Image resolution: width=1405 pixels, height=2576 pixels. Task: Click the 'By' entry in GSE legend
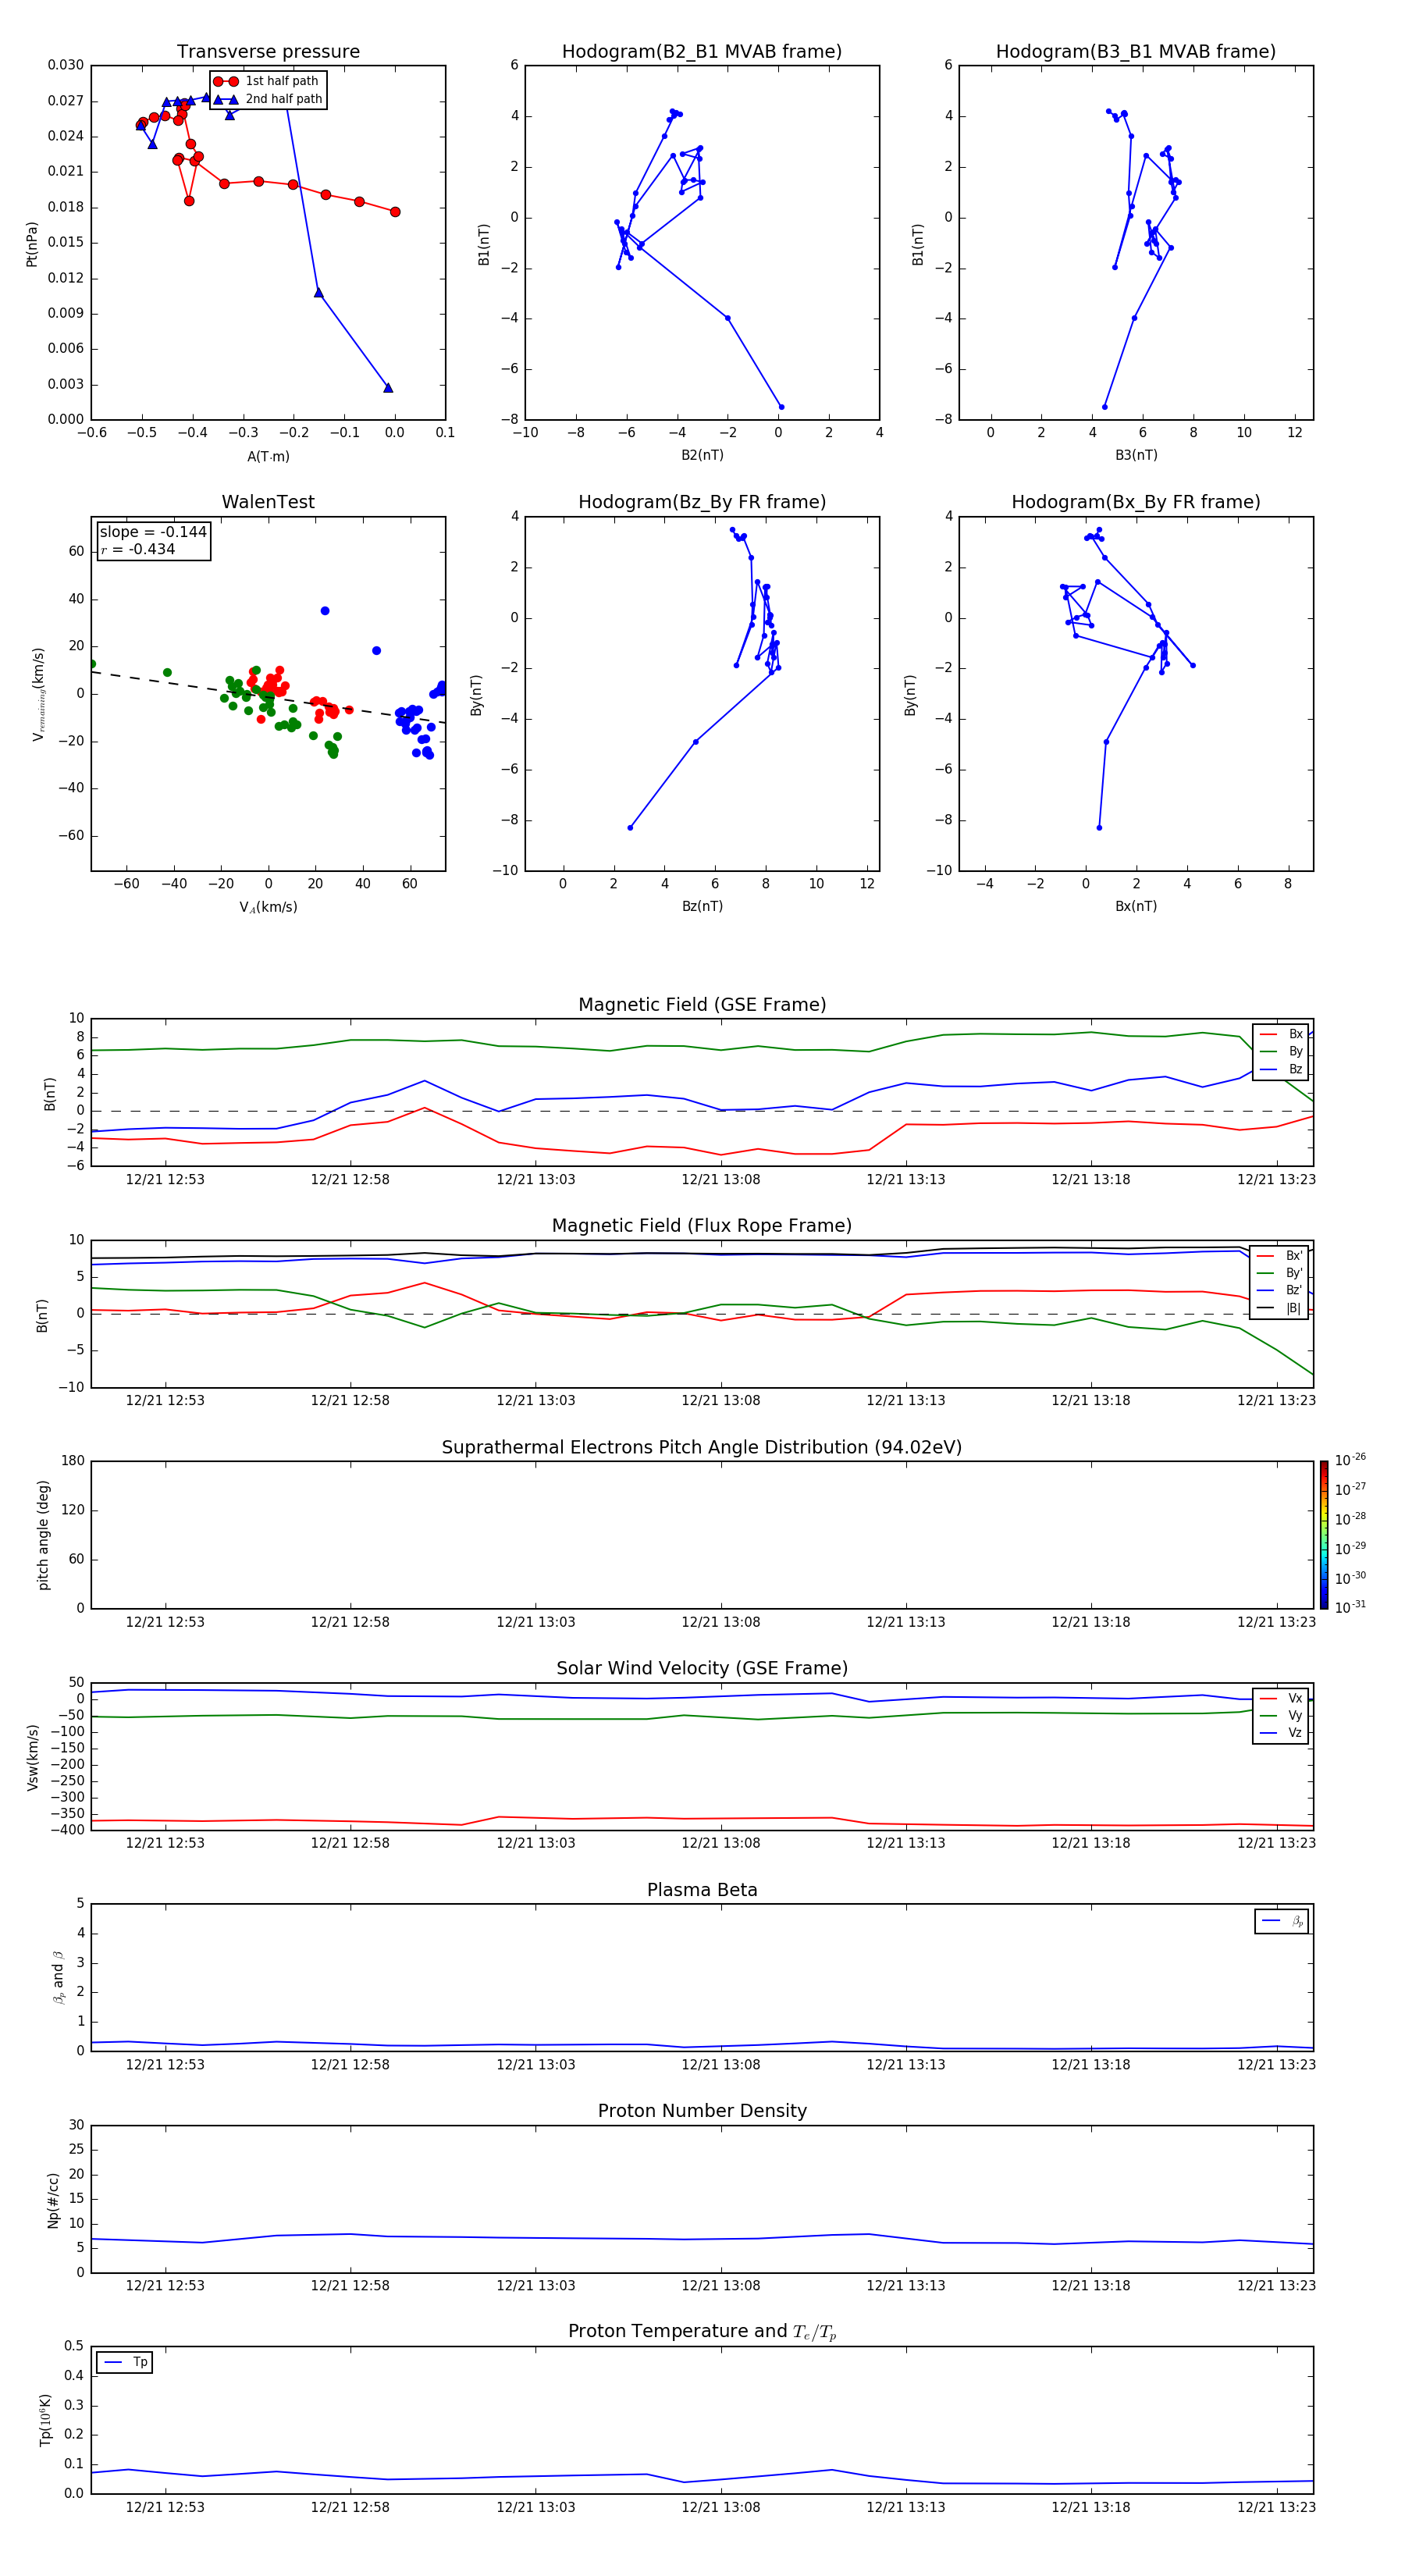(x=1281, y=1052)
